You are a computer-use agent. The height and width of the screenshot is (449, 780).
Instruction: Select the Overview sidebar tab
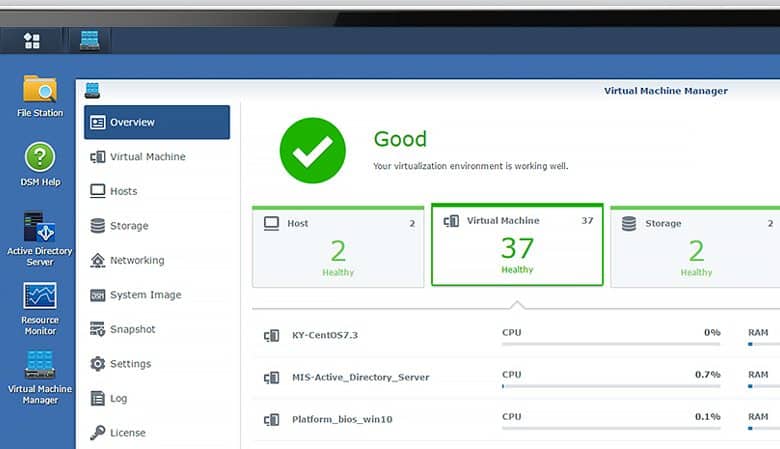click(x=157, y=122)
